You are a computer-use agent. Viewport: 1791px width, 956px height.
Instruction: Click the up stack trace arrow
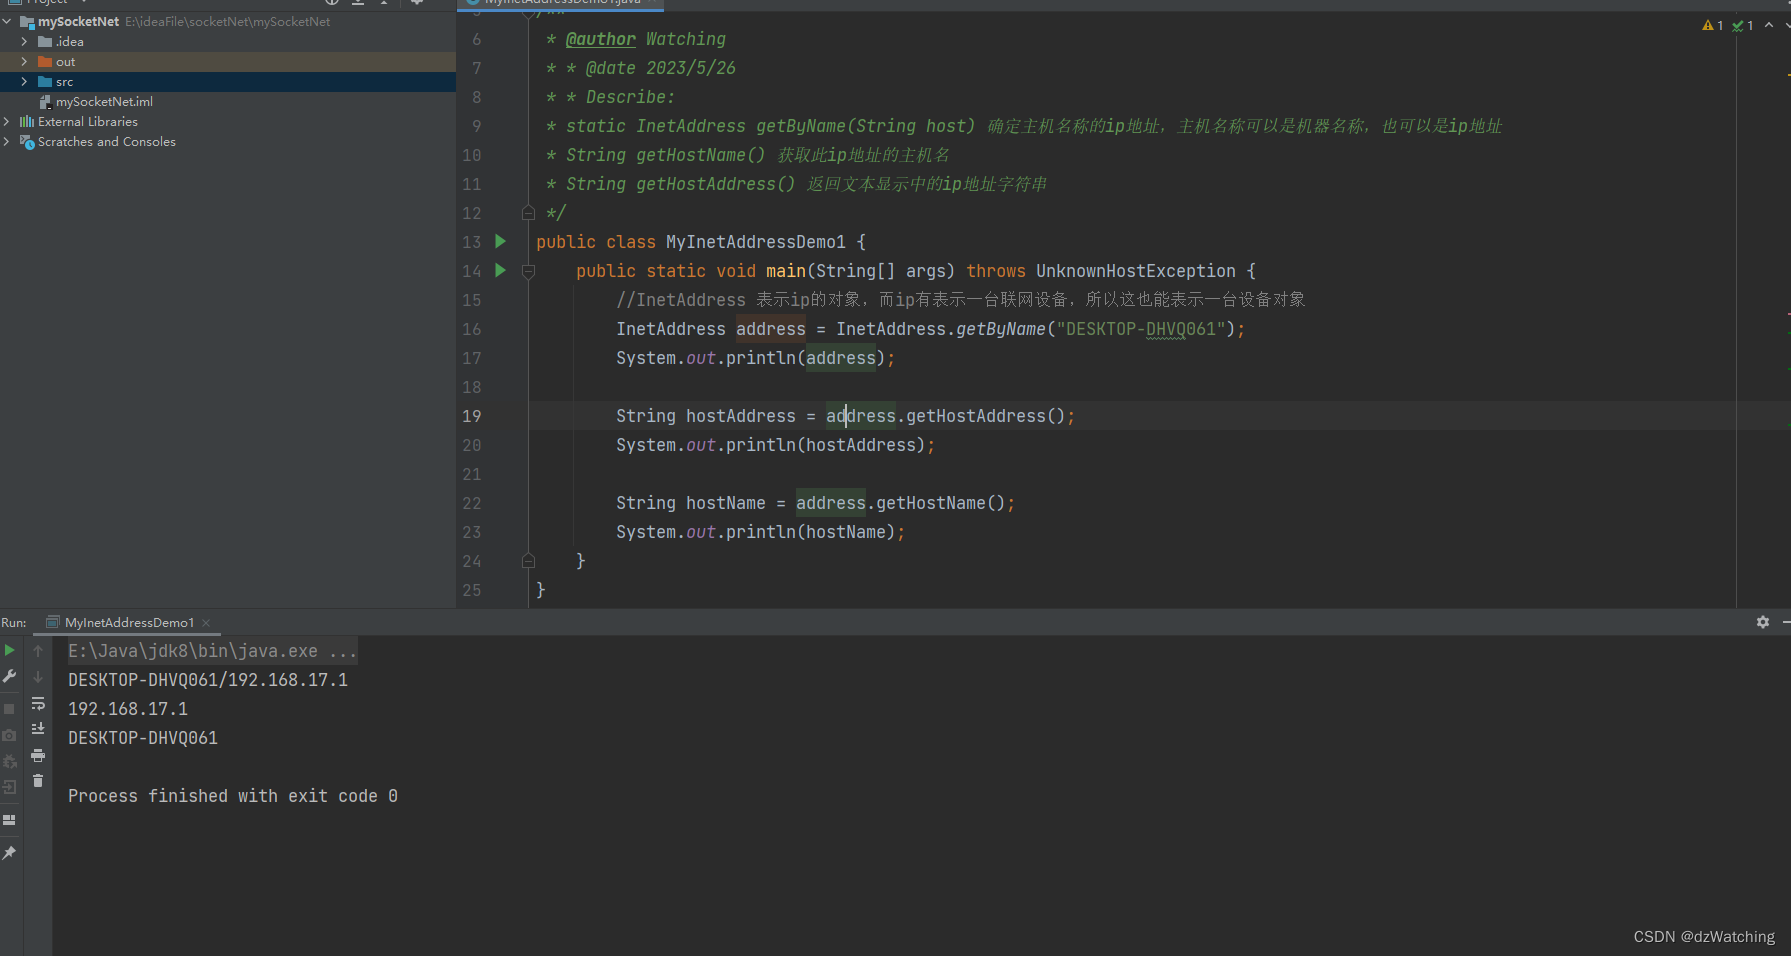click(x=38, y=650)
